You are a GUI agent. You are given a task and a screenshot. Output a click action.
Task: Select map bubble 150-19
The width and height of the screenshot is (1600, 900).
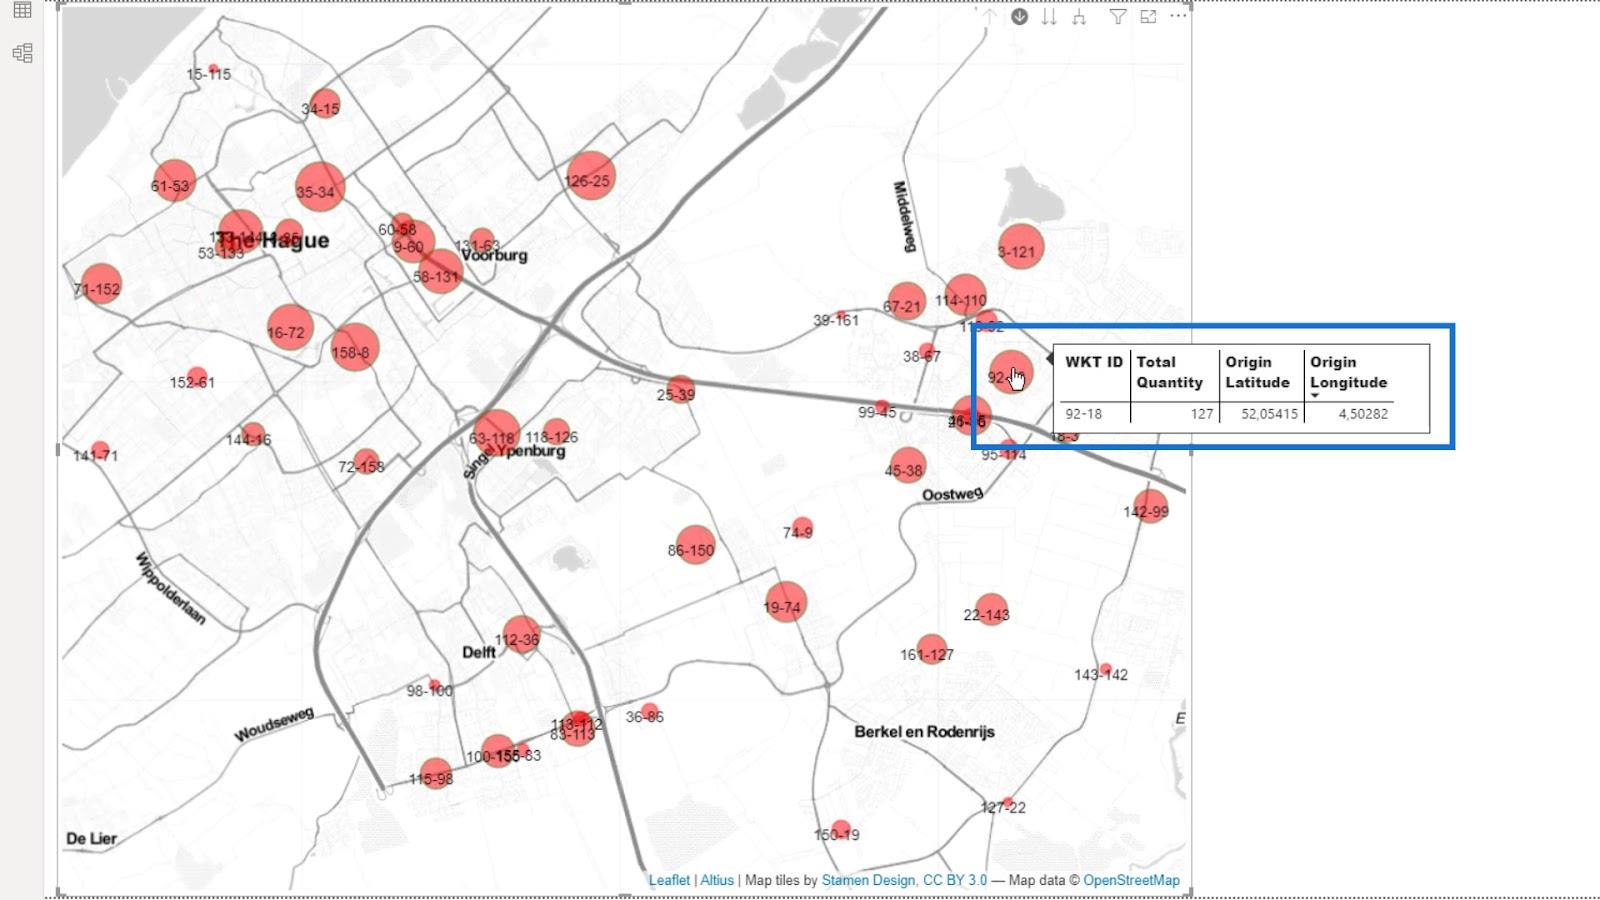click(x=841, y=830)
